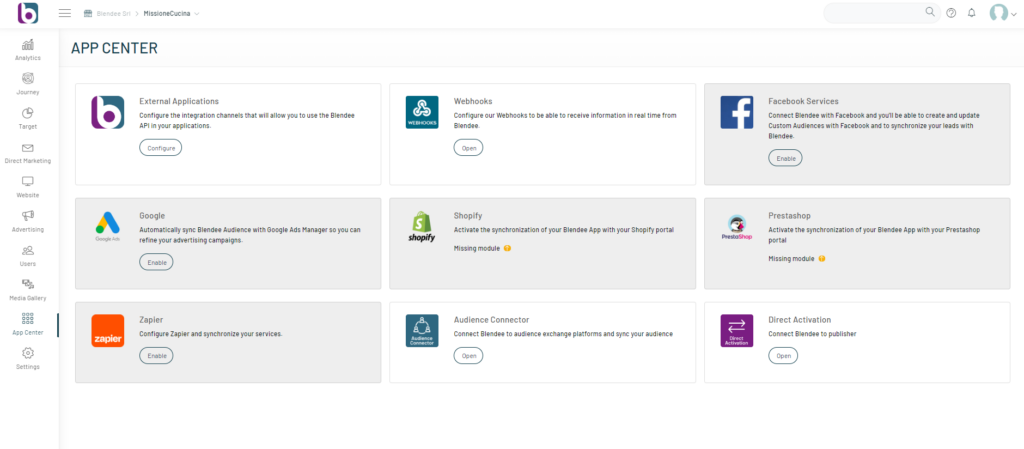The image size is (1024, 449).
Task: Enable the Google Ads integration
Action: pos(156,262)
